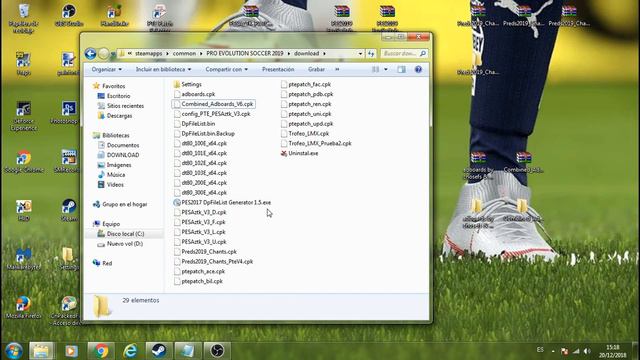Viewport: 640px width, 360px height.
Task: Open the Compartir con dropdown
Action: click(x=227, y=69)
